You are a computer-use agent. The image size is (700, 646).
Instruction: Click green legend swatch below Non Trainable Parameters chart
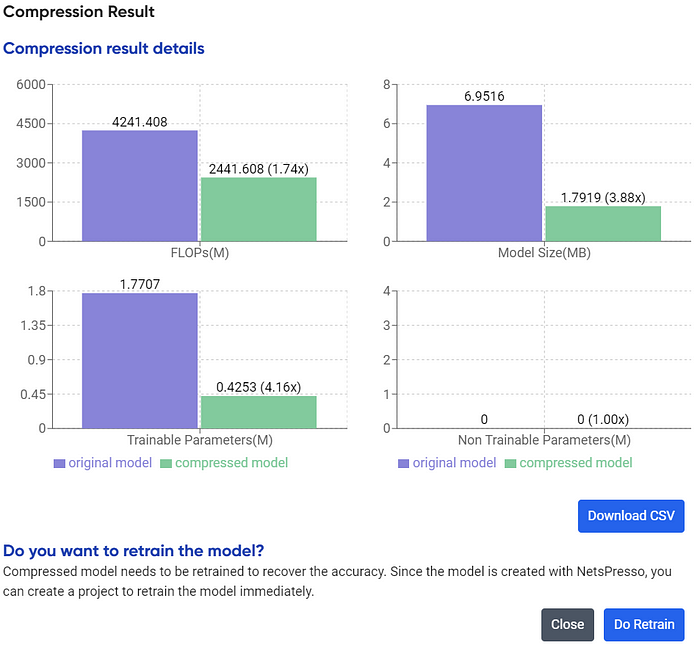511,463
